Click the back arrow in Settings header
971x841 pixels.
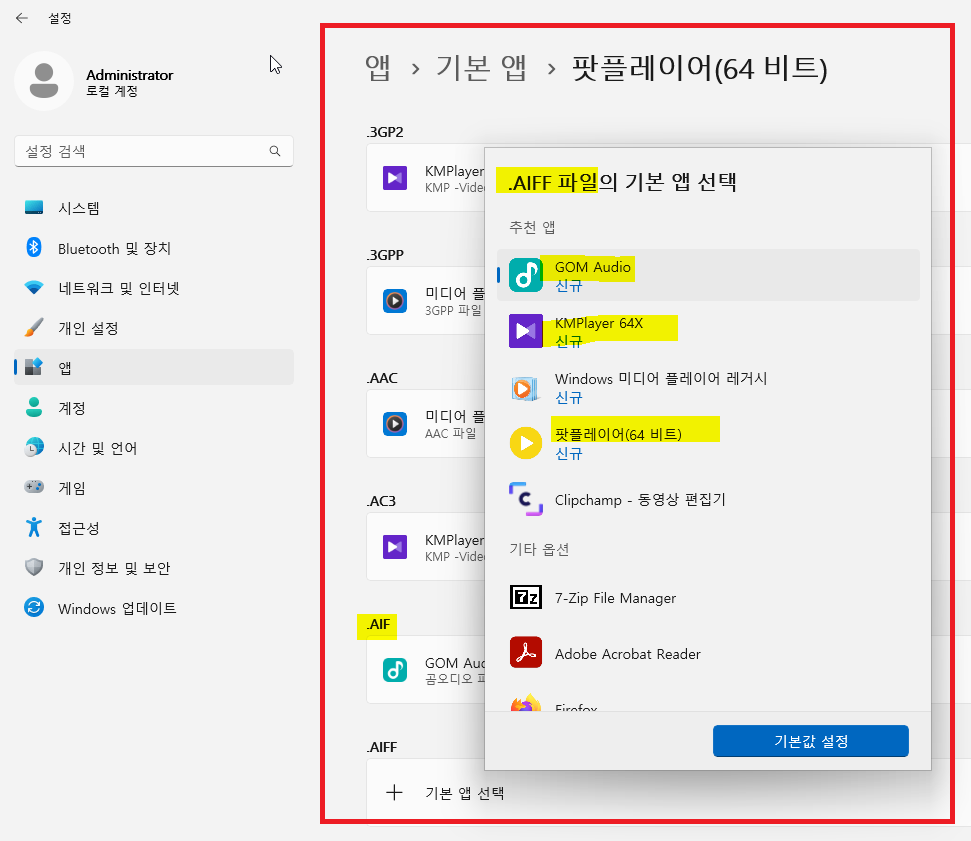[x=22, y=18]
